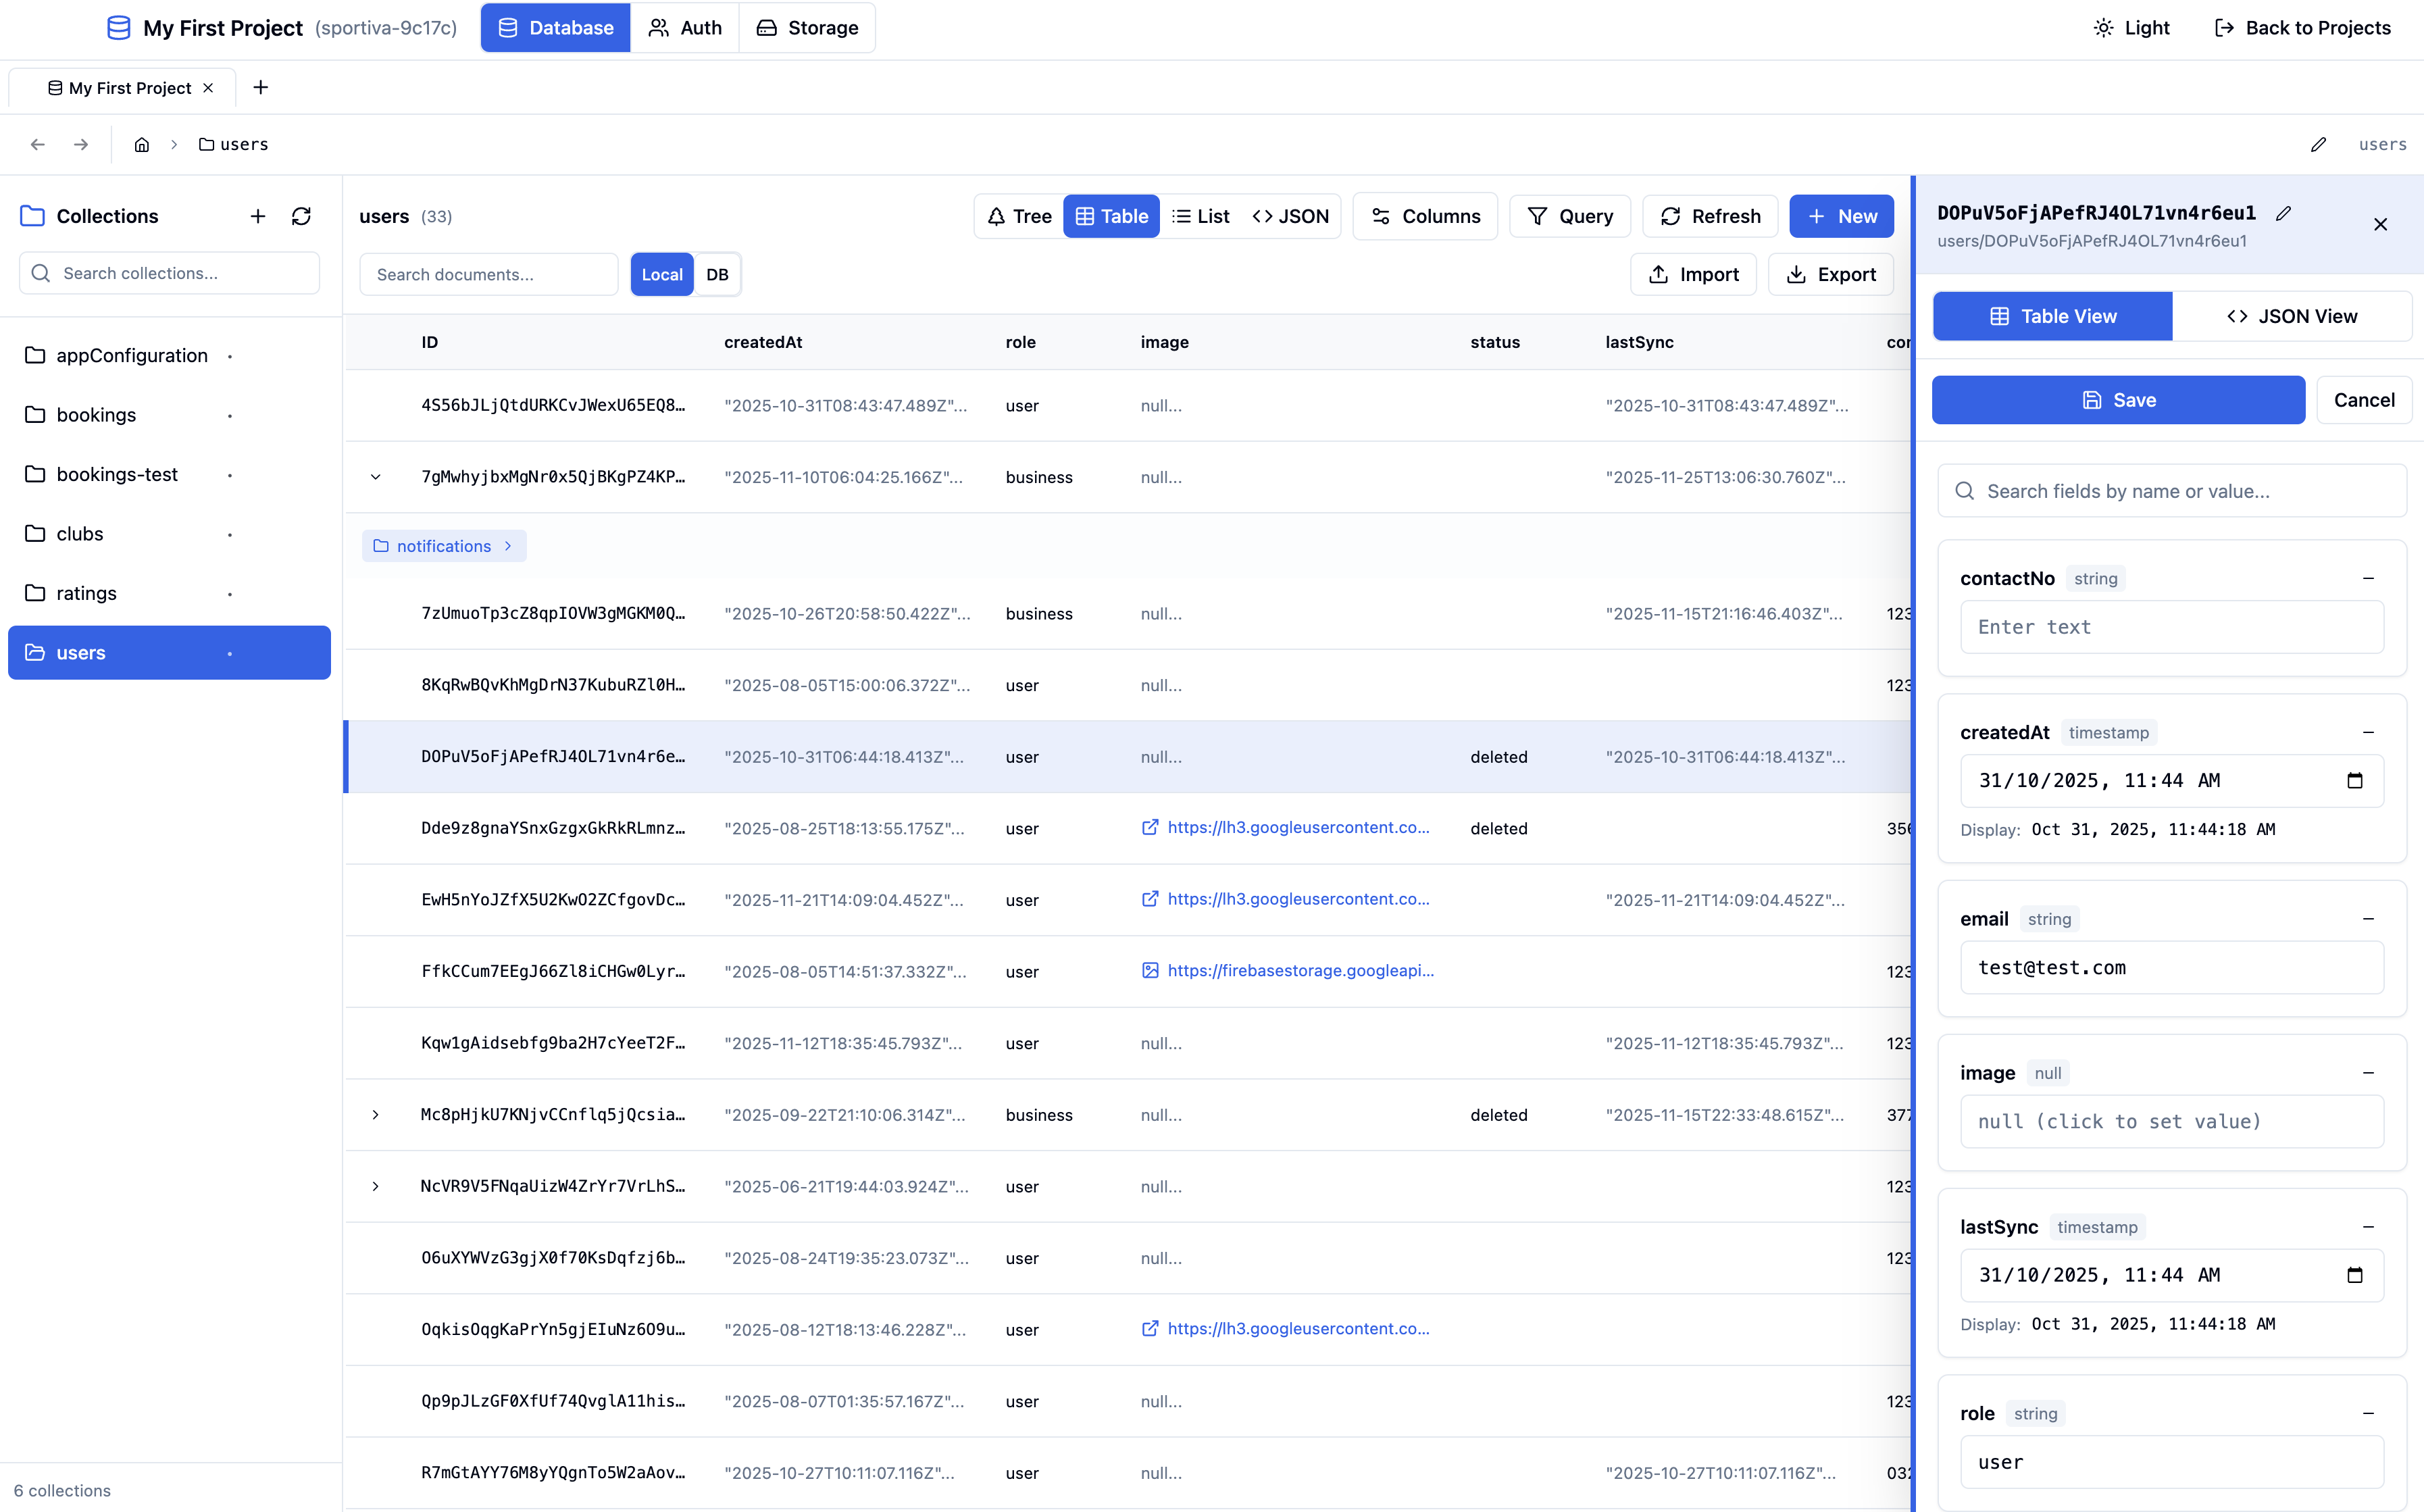The height and width of the screenshot is (1512, 2424).
Task: Export documents from the users collection
Action: [1831, 274]
